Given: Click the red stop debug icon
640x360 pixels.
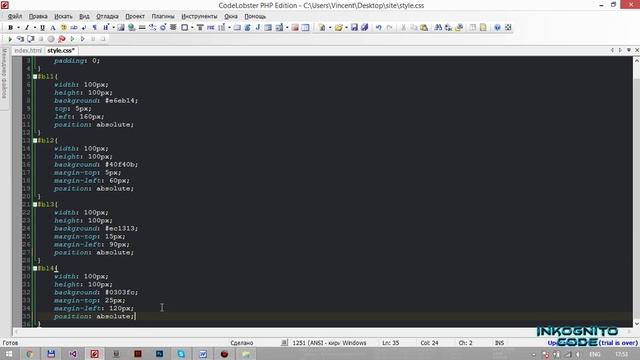Looking at the screenshot, I should click(x=62, y=39).
